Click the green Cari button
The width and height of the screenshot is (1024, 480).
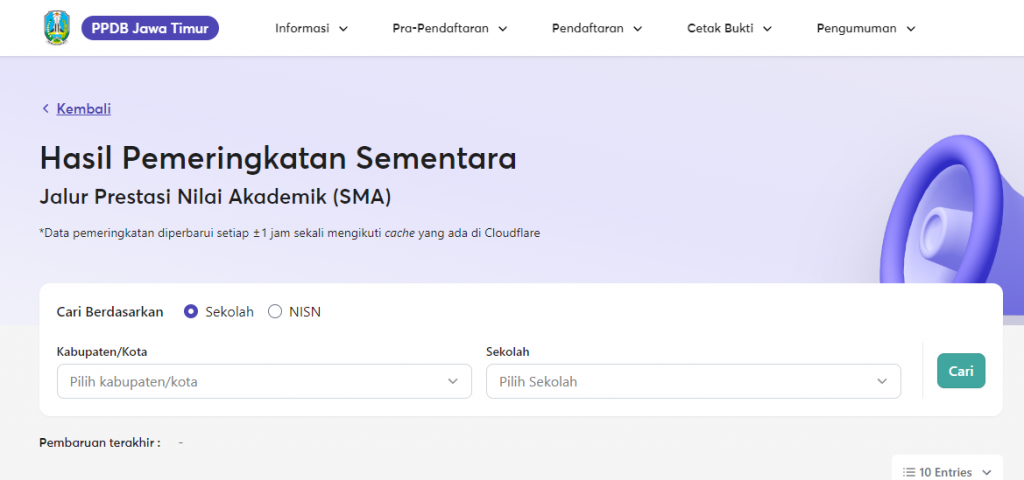(x=961, y=371)
